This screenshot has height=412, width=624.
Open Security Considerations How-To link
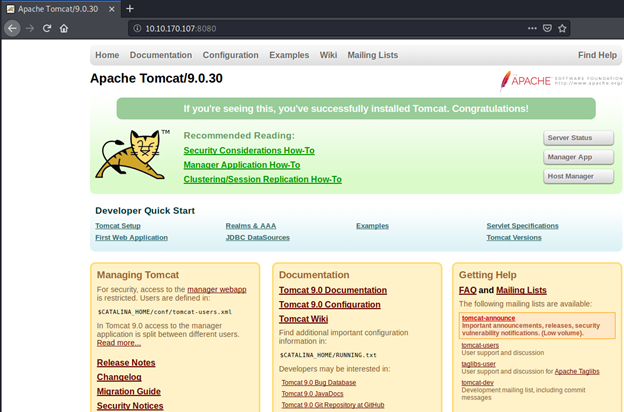249,150
